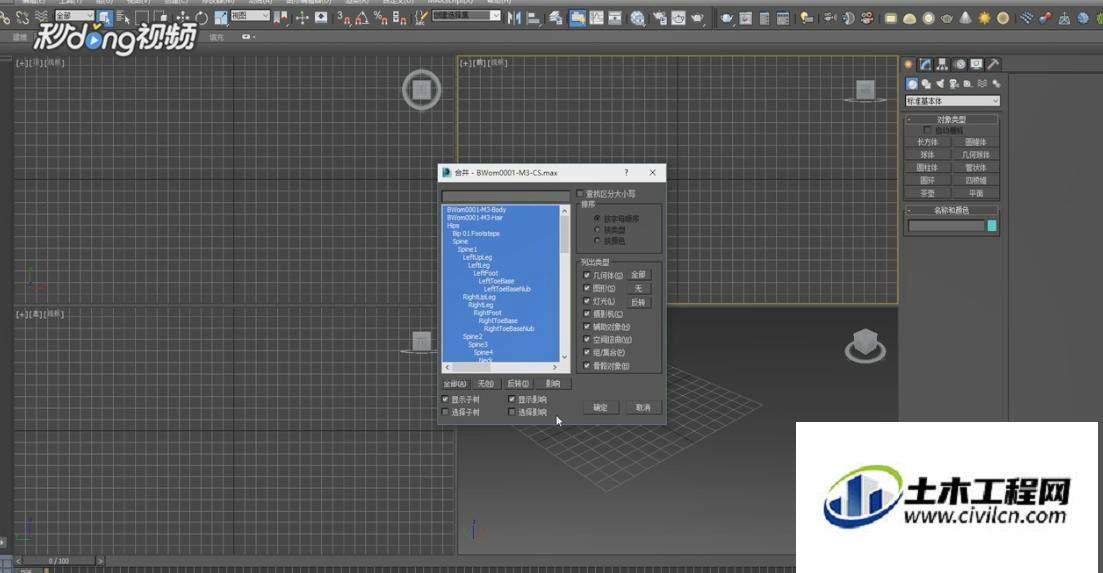The height and width of the screenshot is (573, 1103).
Task: Click the sun light icon in toolbar
Action: 984,18
